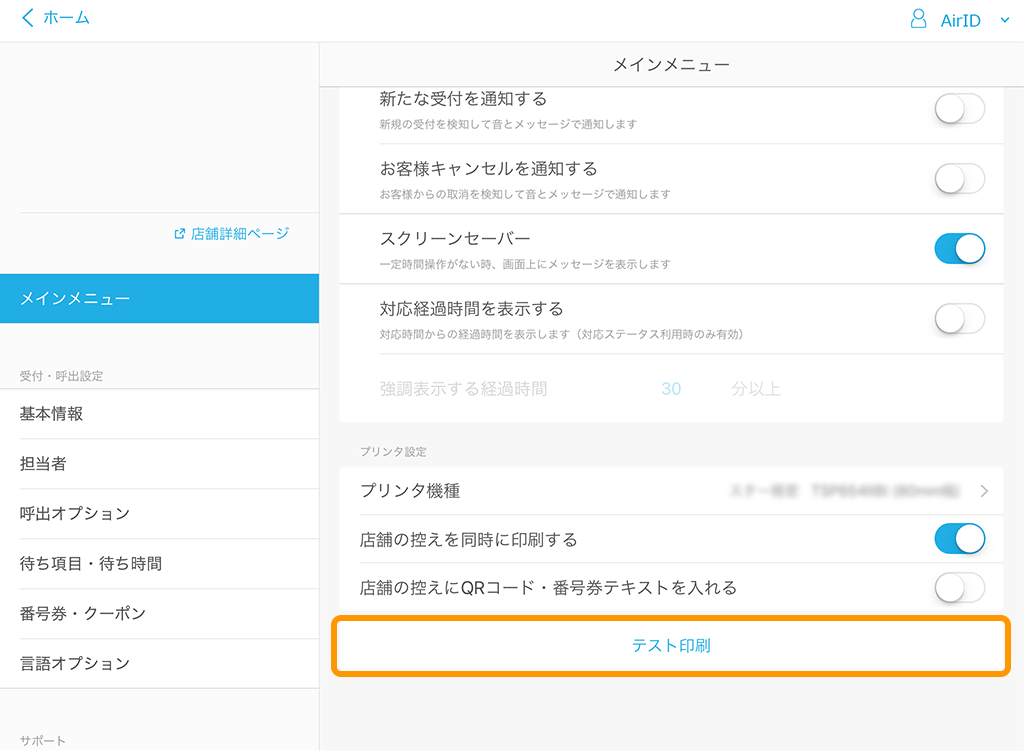Screen dimensions: 1024x751
Task: Open 基本情報 in the sidebar
Action: pyautogui.click(x=159, y=414)
